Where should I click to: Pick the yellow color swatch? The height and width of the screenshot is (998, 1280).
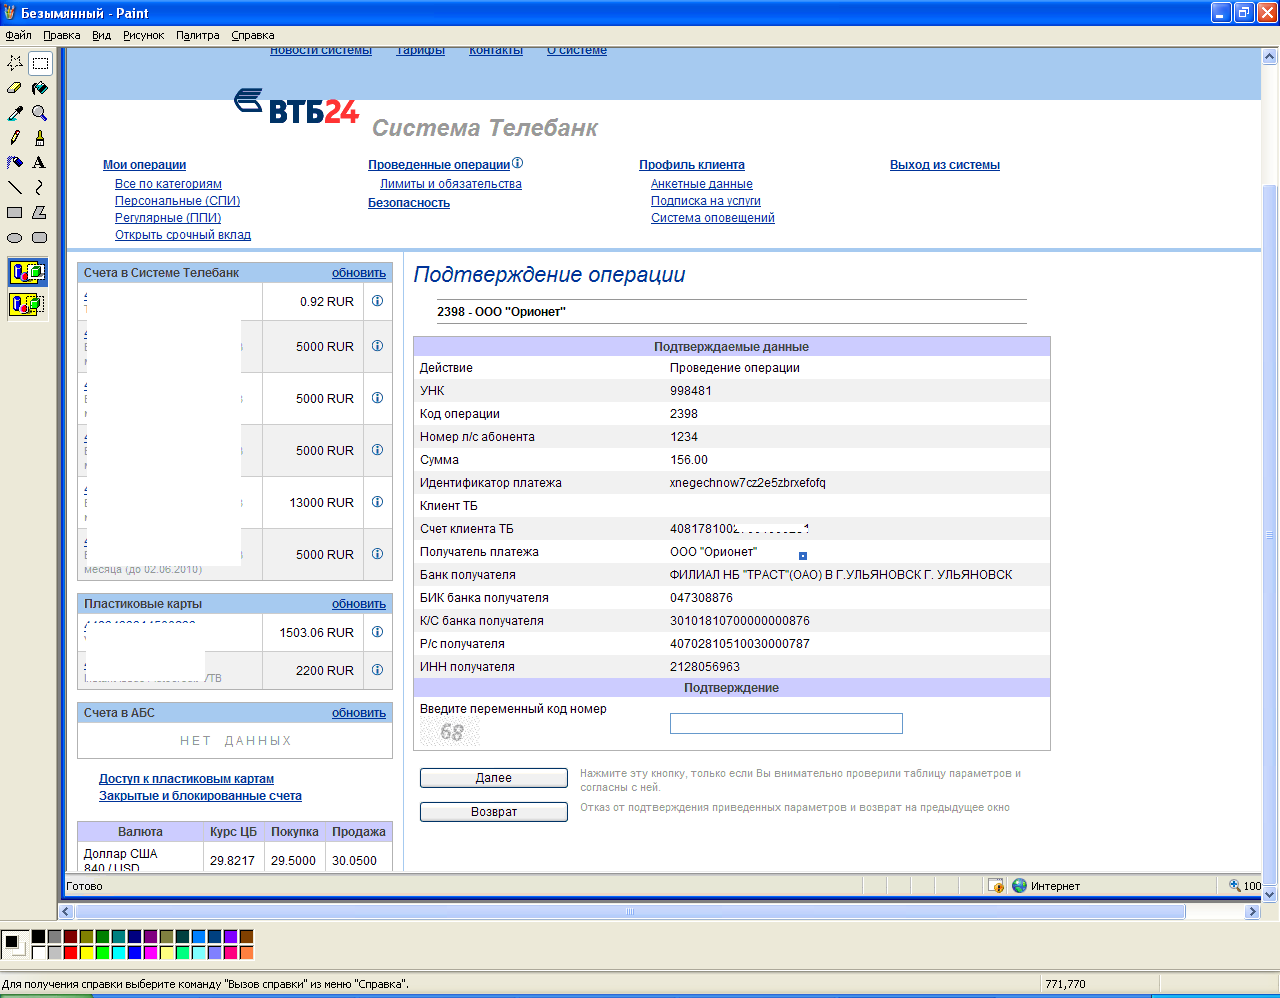point(86,953)
